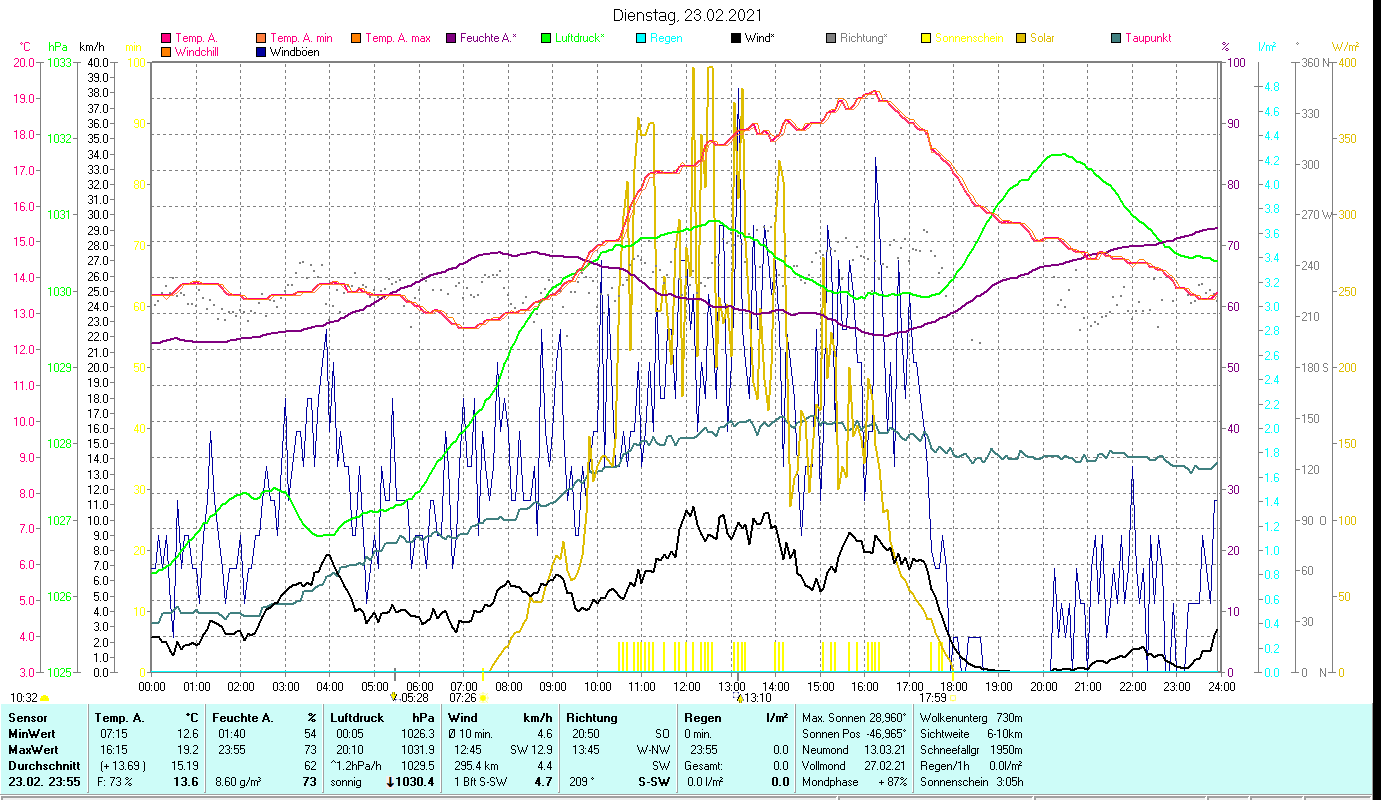1381x800 pixels.
Task: Click the 'Temp. A.' legend label
Action: pos(197,39)
